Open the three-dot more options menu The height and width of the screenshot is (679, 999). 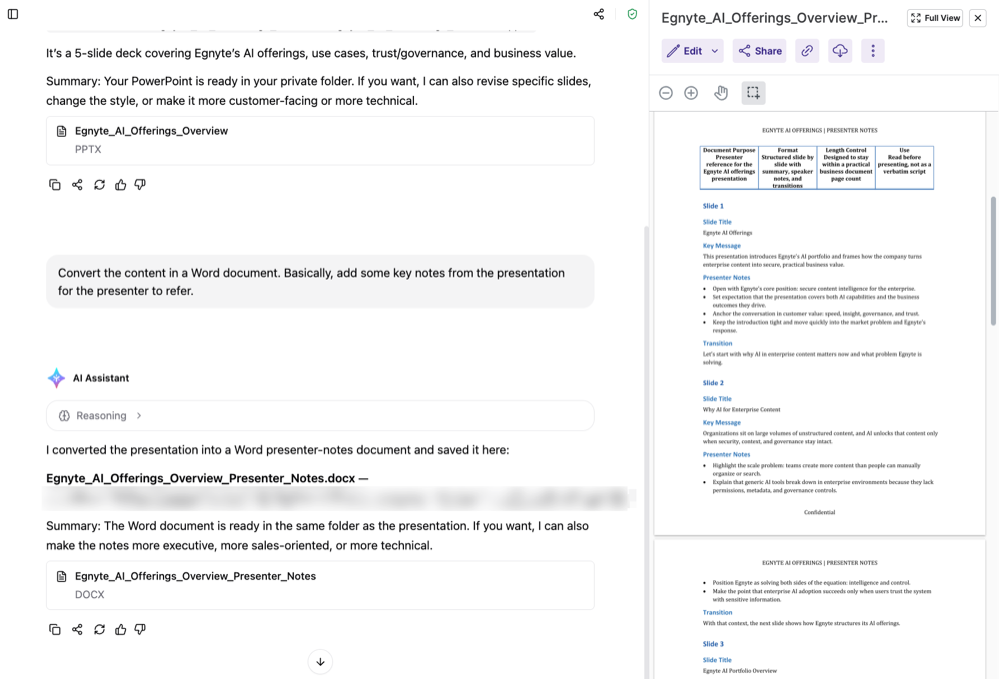click(x=873, y=51)
